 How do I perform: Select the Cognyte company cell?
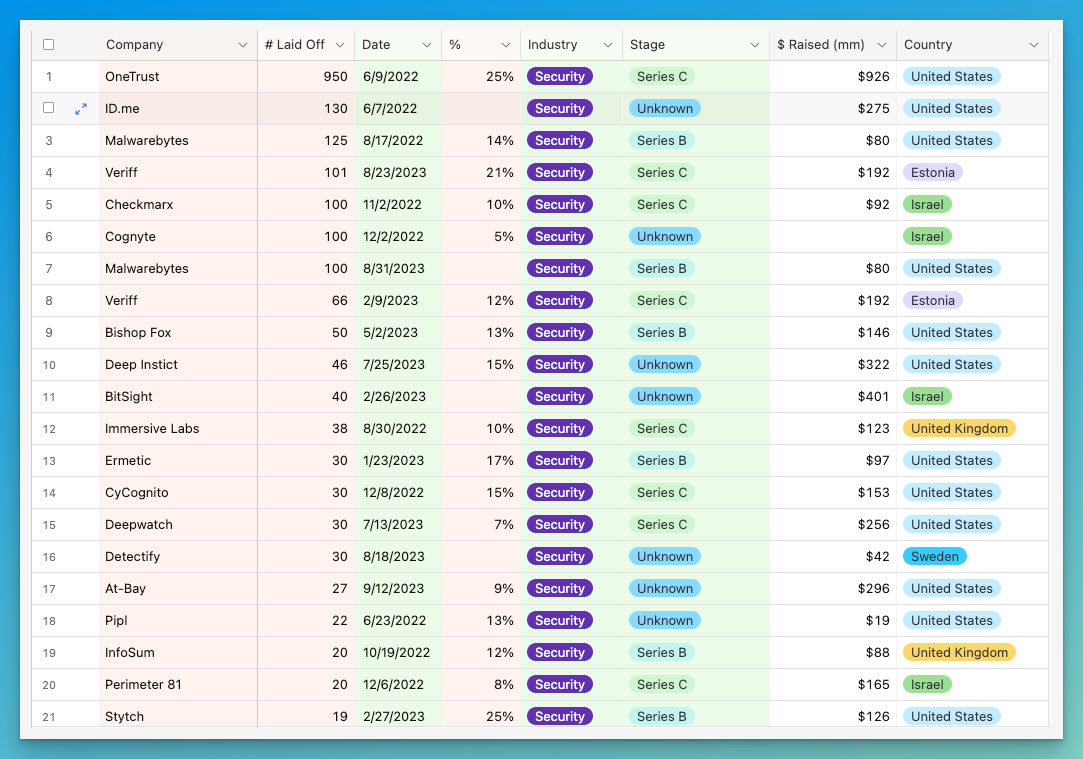[178, 236]
